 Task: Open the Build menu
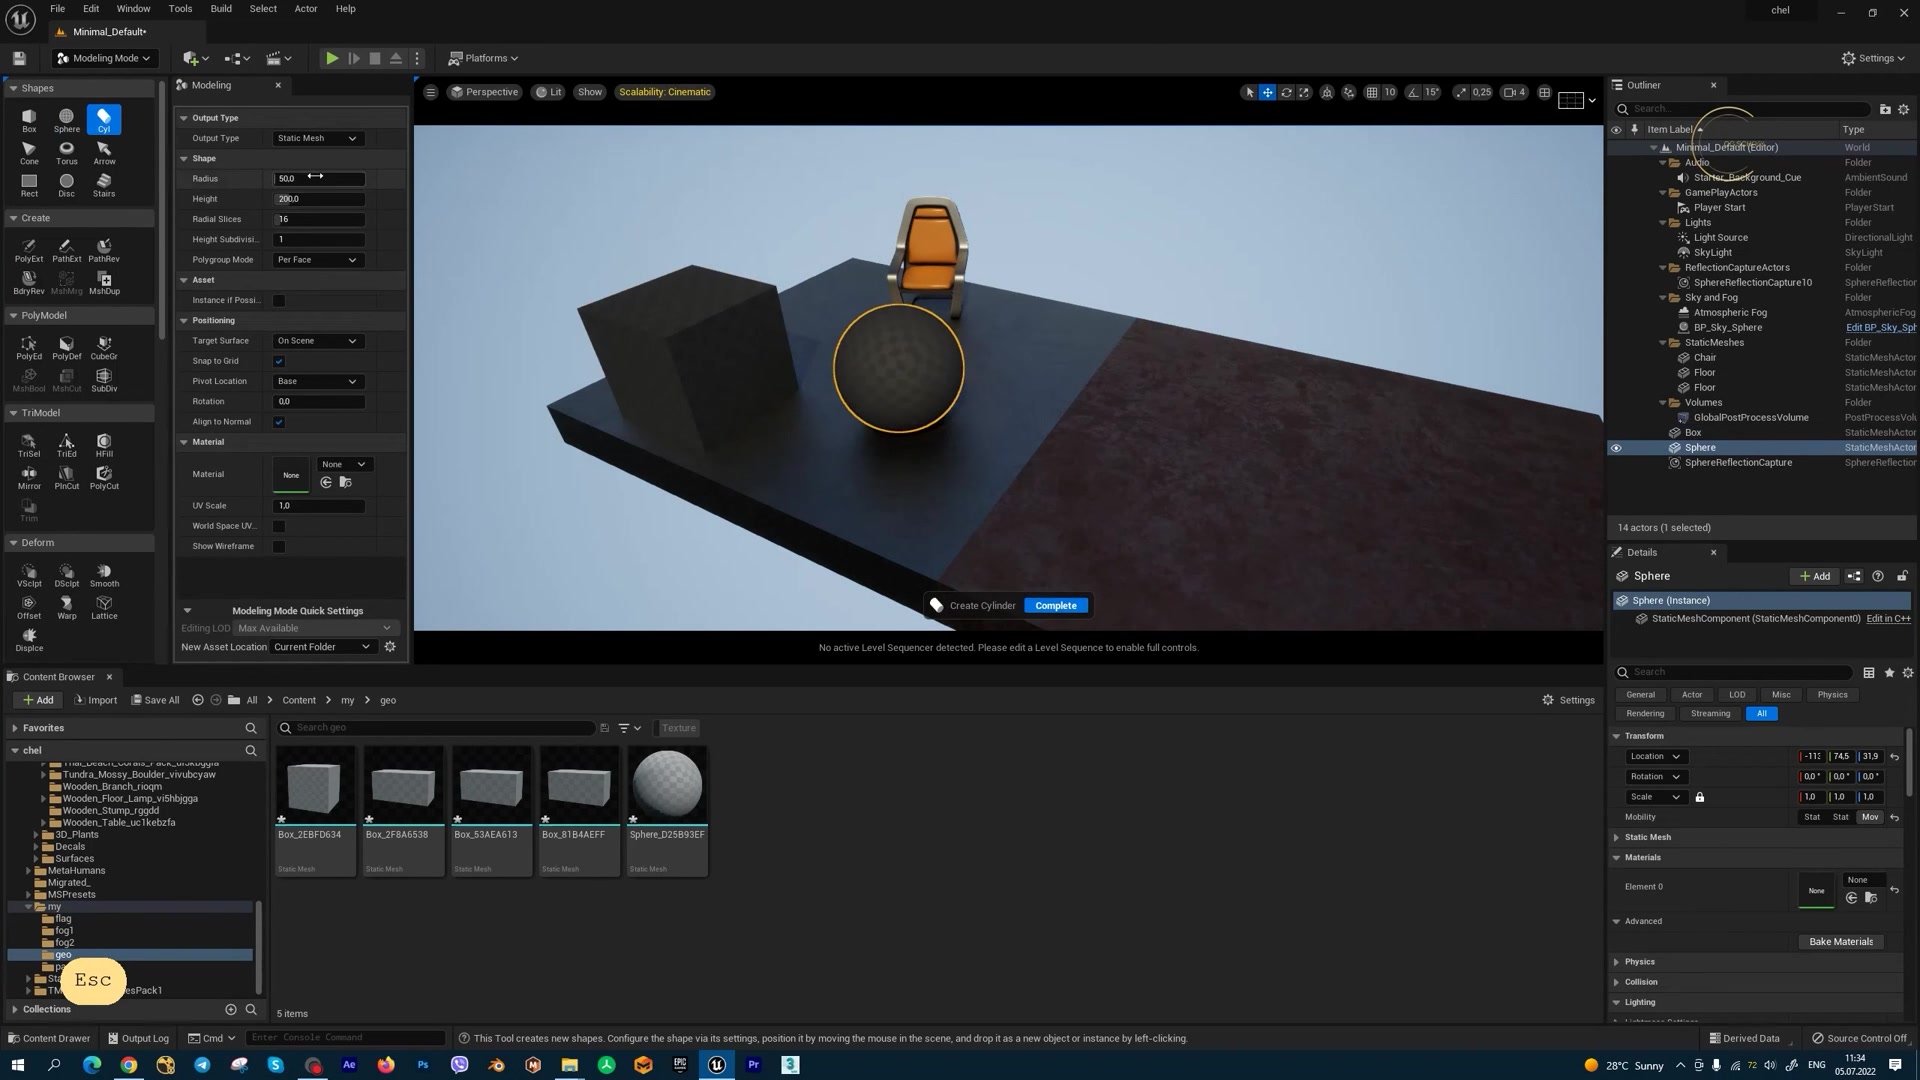(220, 8)
